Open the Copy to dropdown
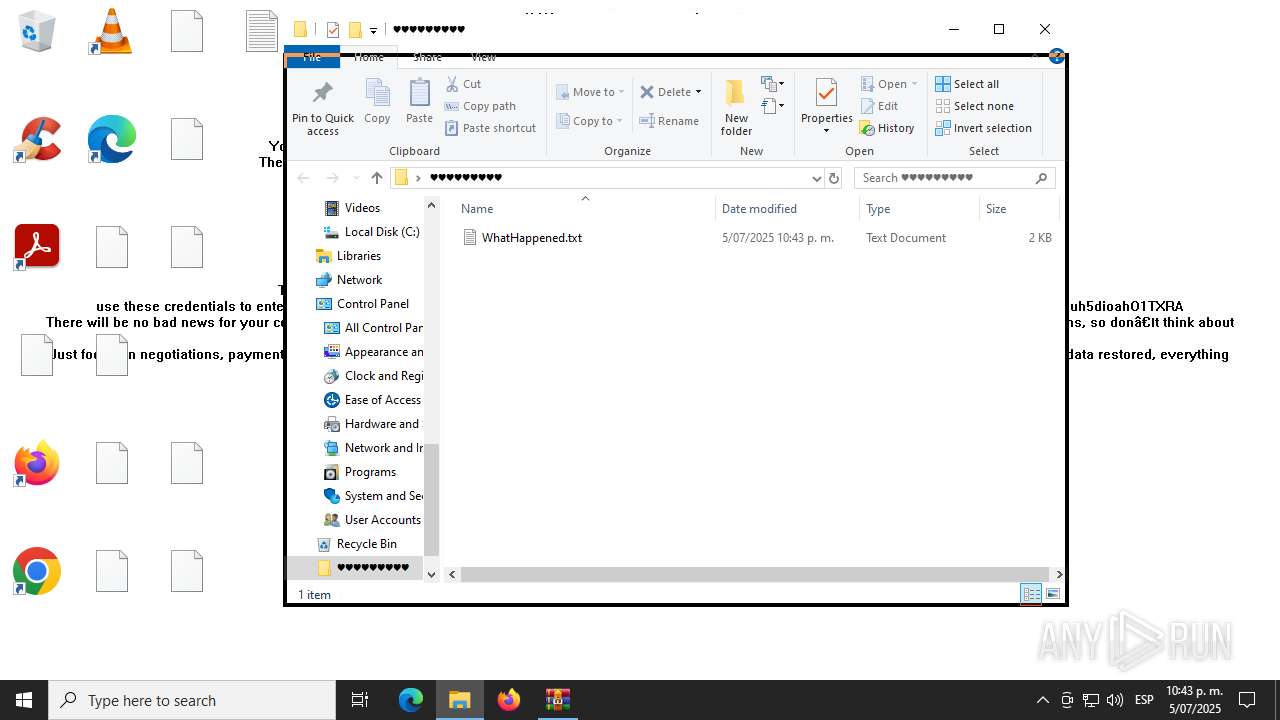Screen dimensions: 1280x720 [x=590, y=121]
